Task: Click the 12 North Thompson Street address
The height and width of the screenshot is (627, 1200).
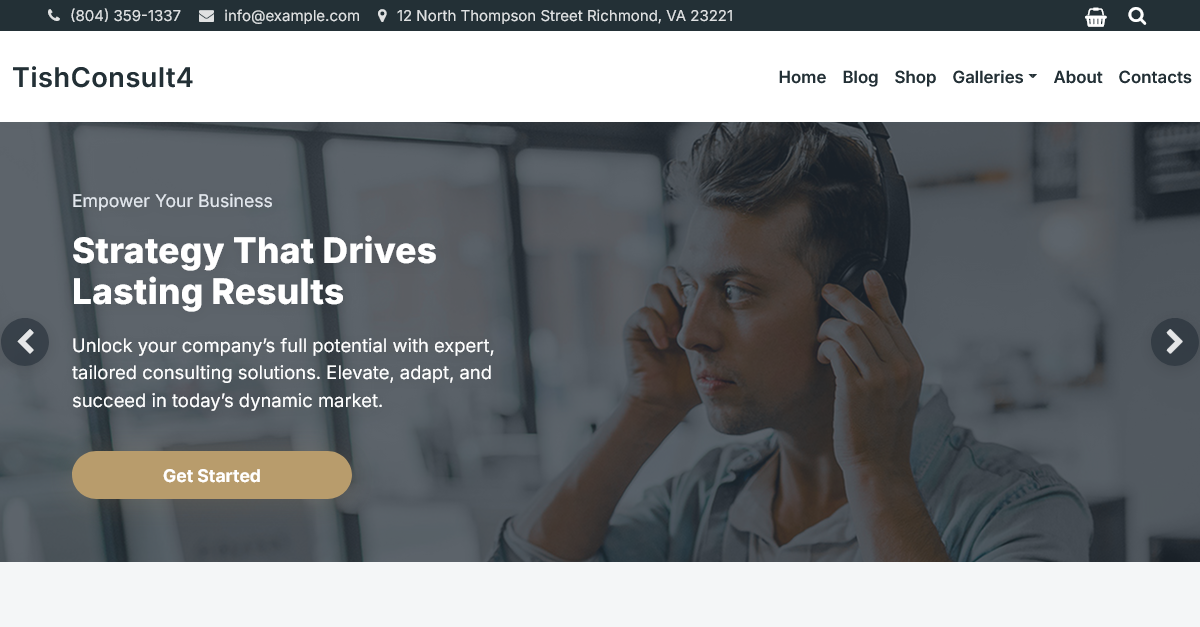Action: (x=565, y=16)
